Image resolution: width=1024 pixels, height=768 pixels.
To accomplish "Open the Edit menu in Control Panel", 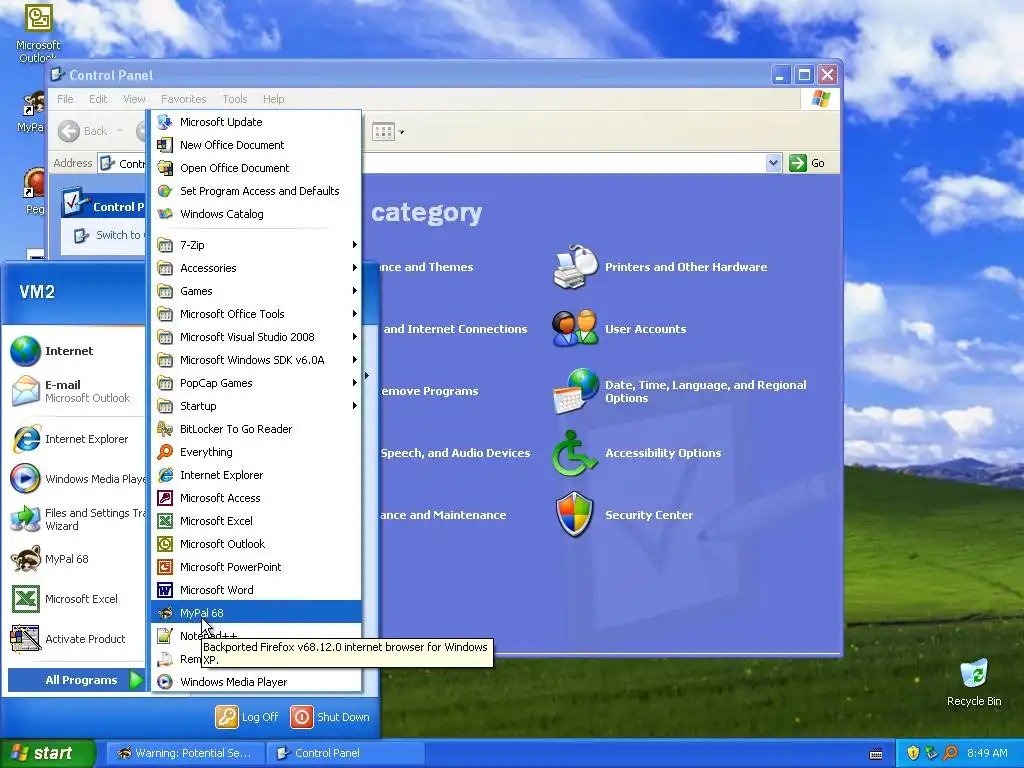I will [98, 99].
